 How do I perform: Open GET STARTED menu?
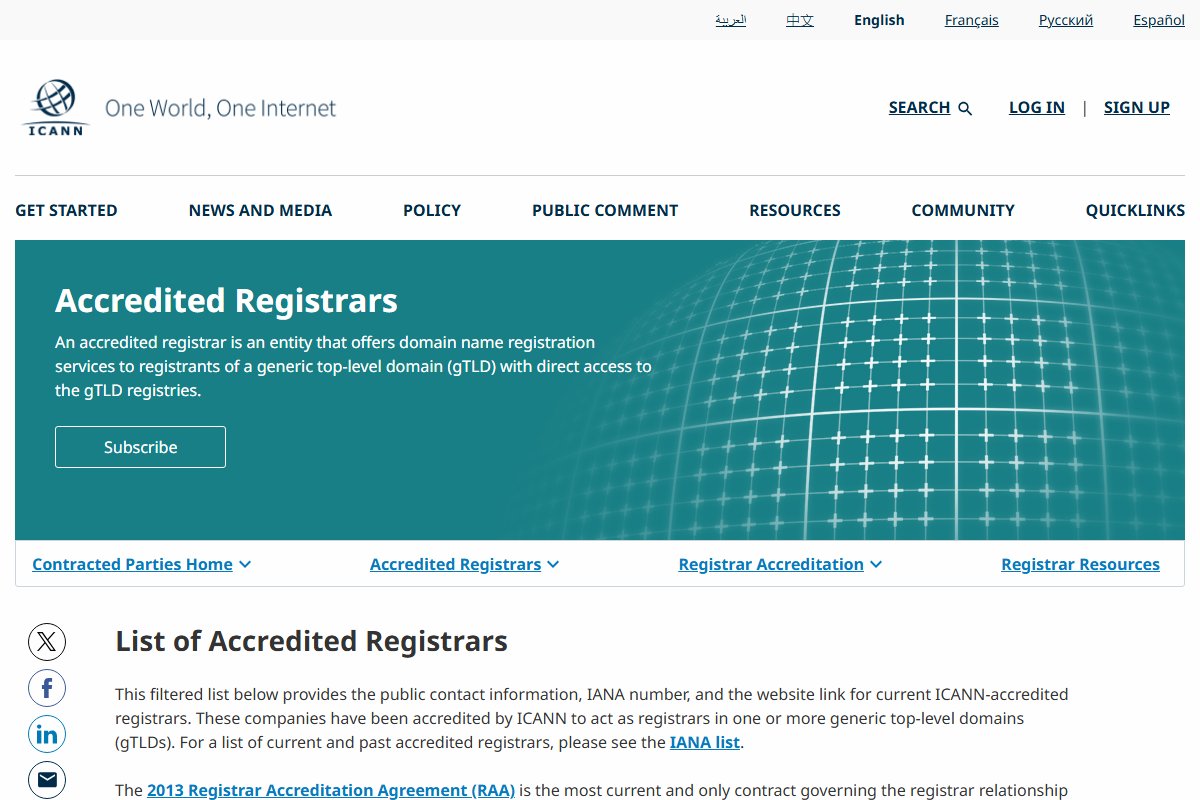[66, 210]
